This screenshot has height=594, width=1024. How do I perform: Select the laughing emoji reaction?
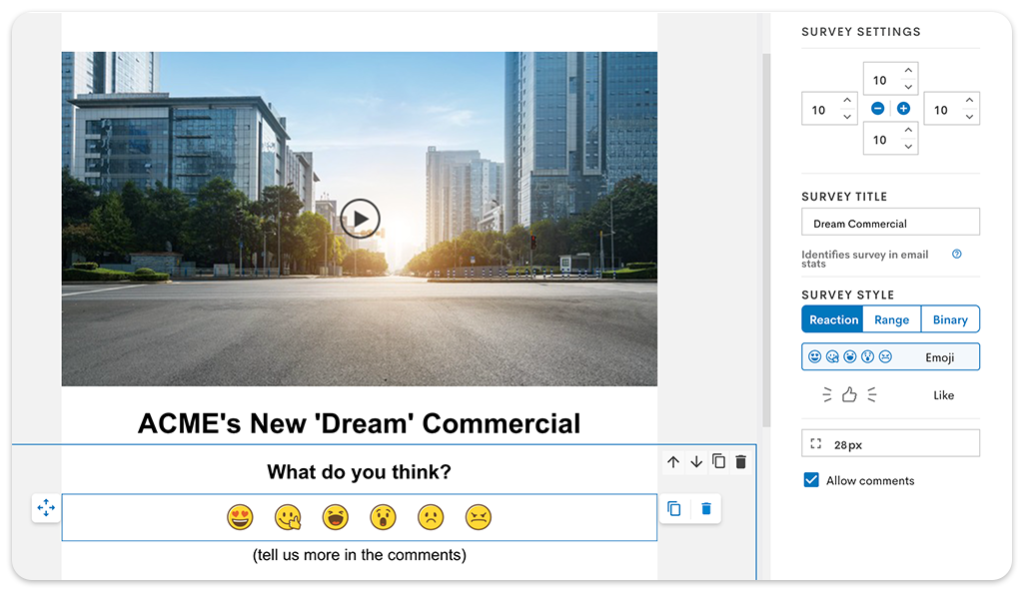click(336, 517)
